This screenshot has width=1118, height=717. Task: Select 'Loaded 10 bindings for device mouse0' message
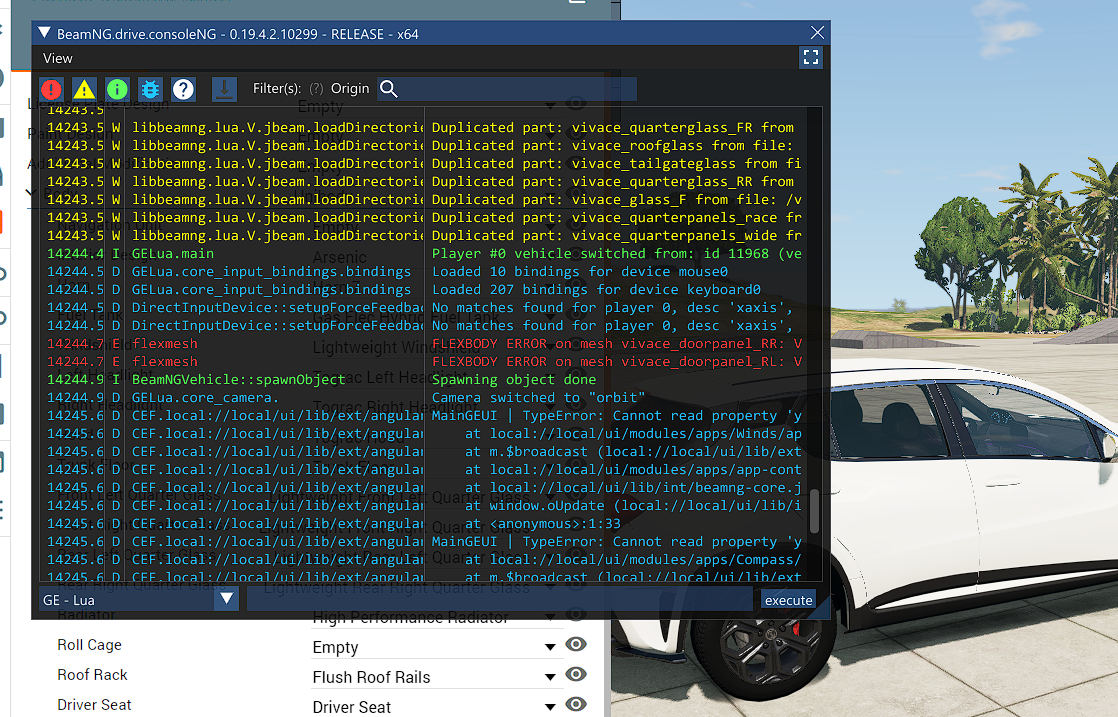tap(580, 272)
